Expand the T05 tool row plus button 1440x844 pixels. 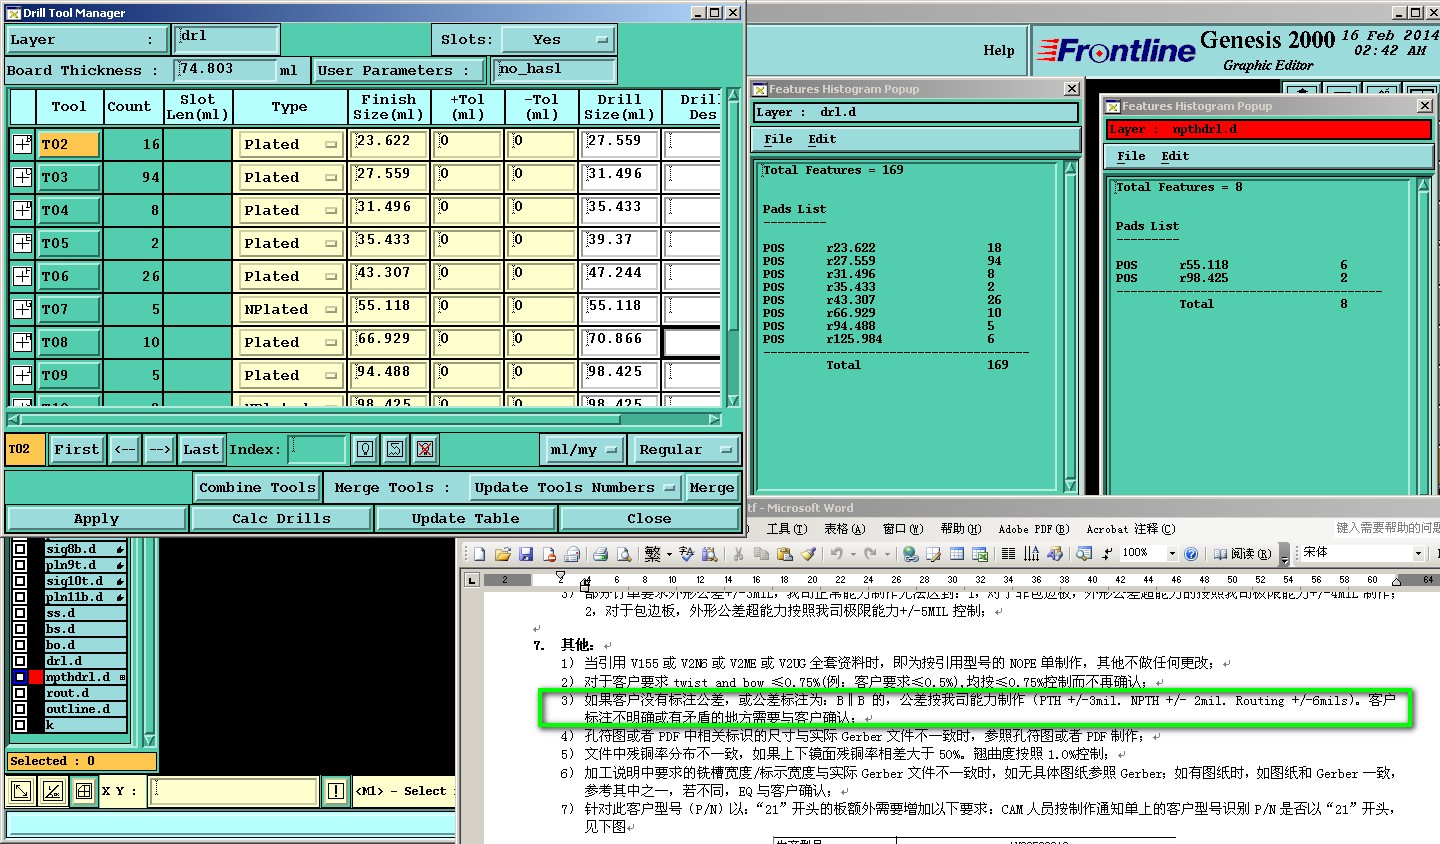coord(22,243)
